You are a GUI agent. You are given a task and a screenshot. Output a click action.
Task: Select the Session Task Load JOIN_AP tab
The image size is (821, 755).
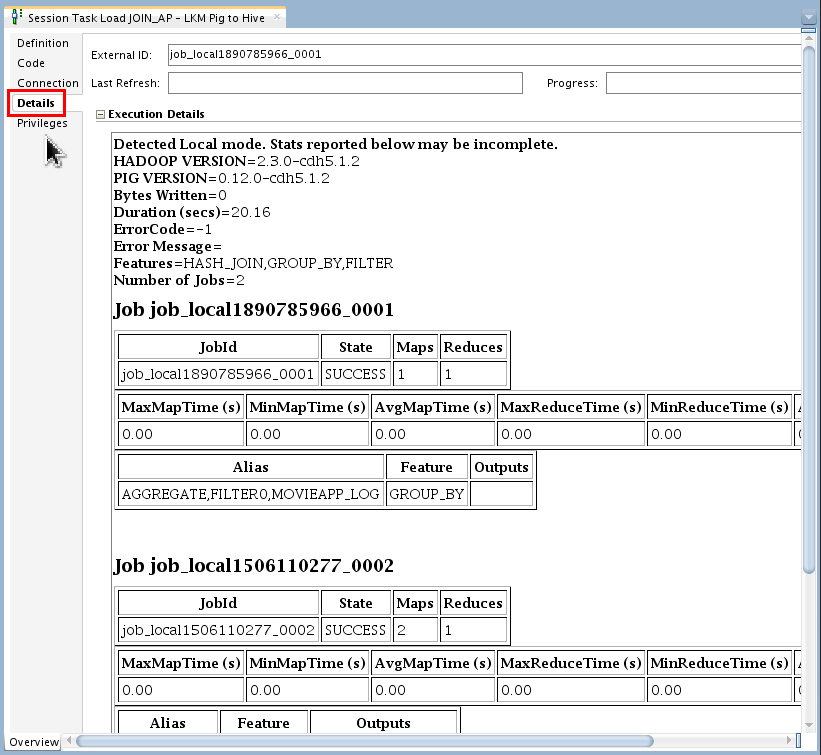point(146,18)
